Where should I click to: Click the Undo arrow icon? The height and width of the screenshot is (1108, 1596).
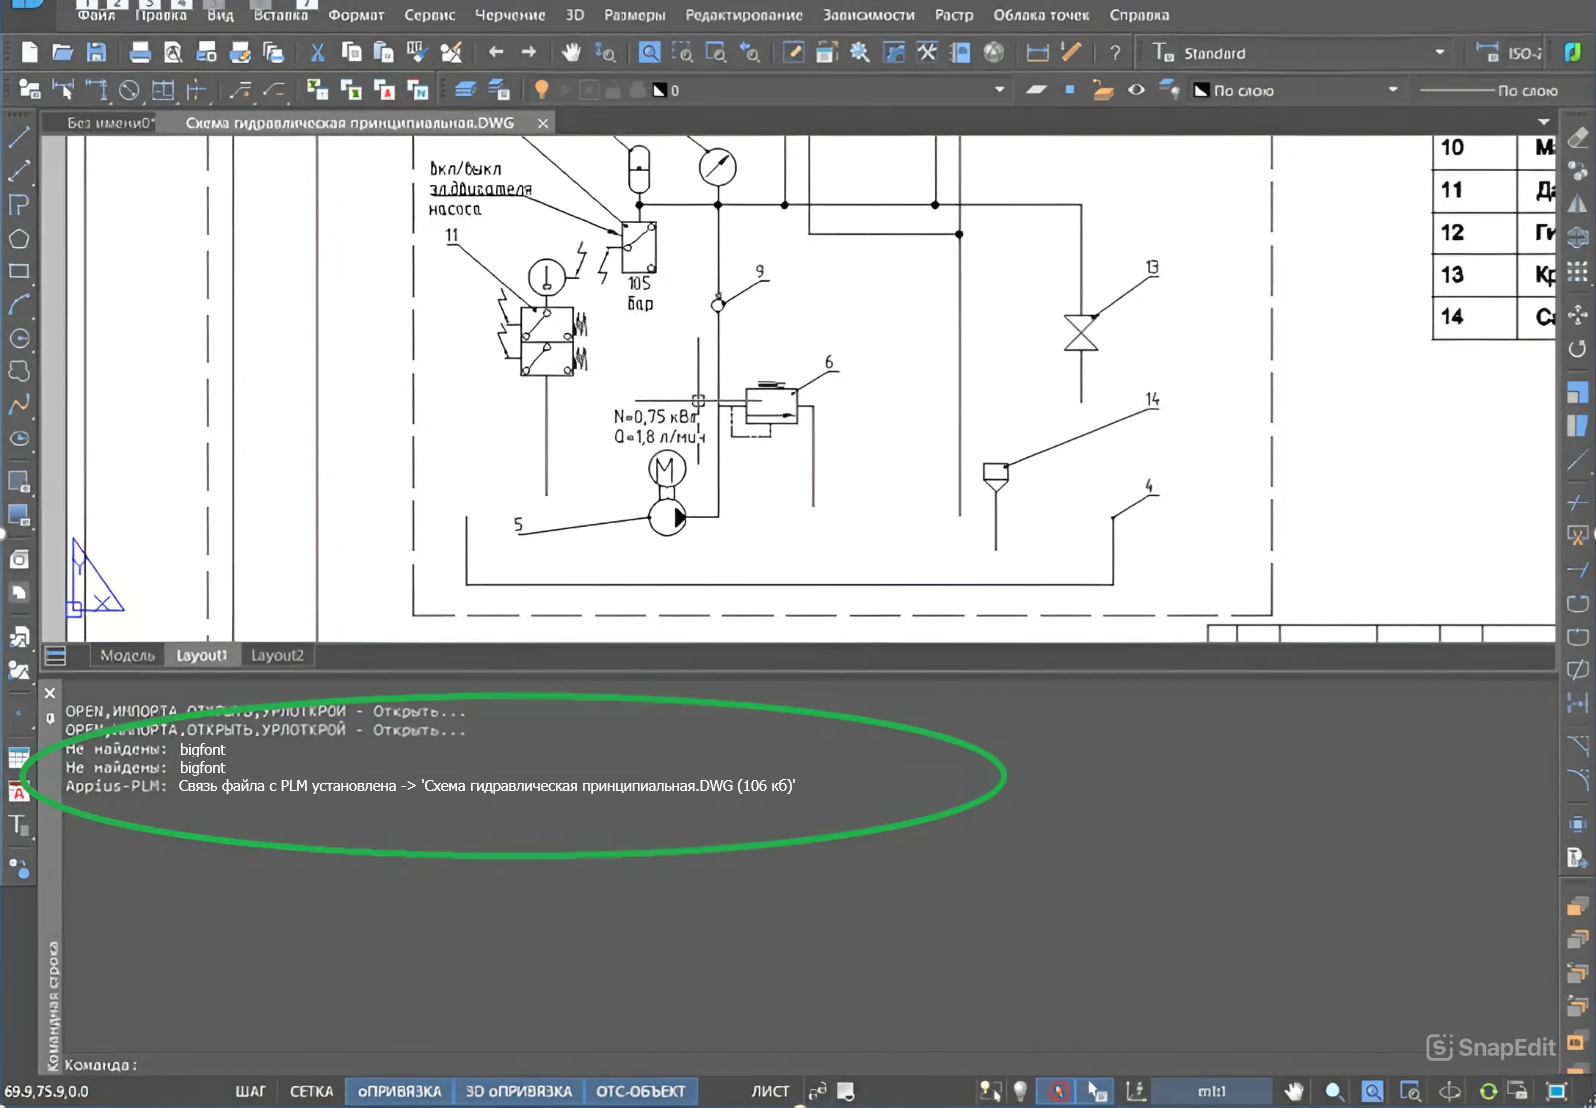coord(496,52)
